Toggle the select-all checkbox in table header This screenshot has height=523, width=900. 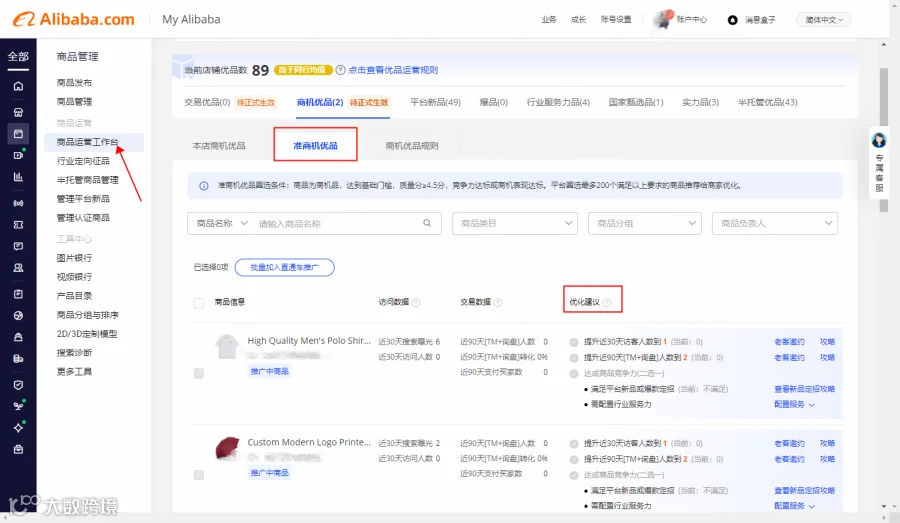click(199, 303)
